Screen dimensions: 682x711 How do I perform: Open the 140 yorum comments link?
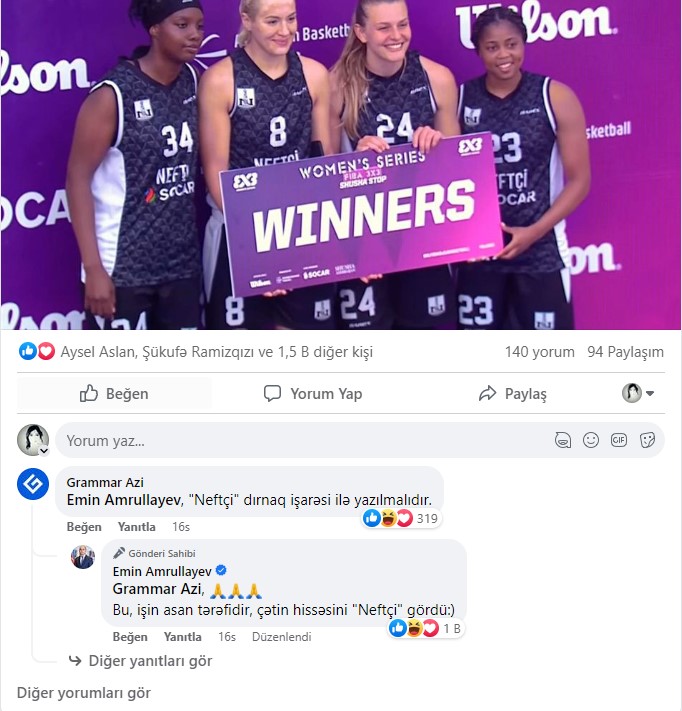tap(540, 352)
